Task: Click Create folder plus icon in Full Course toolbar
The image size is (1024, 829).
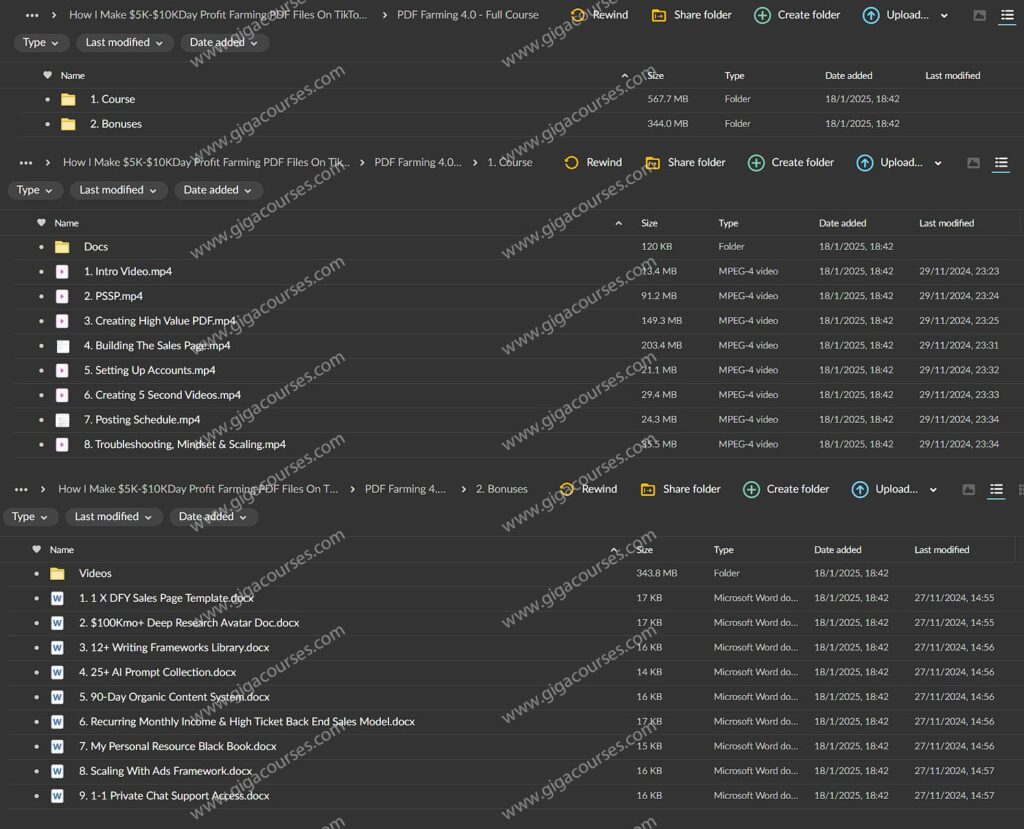Action: point(762,16)
